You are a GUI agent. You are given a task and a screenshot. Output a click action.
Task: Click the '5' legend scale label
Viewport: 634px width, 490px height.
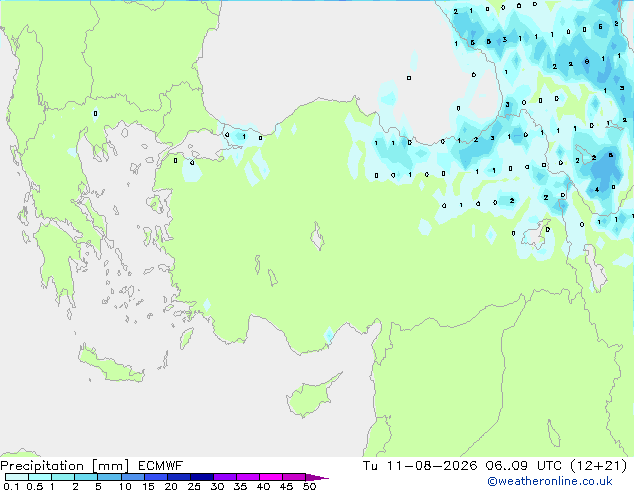[x=98, y=486]
